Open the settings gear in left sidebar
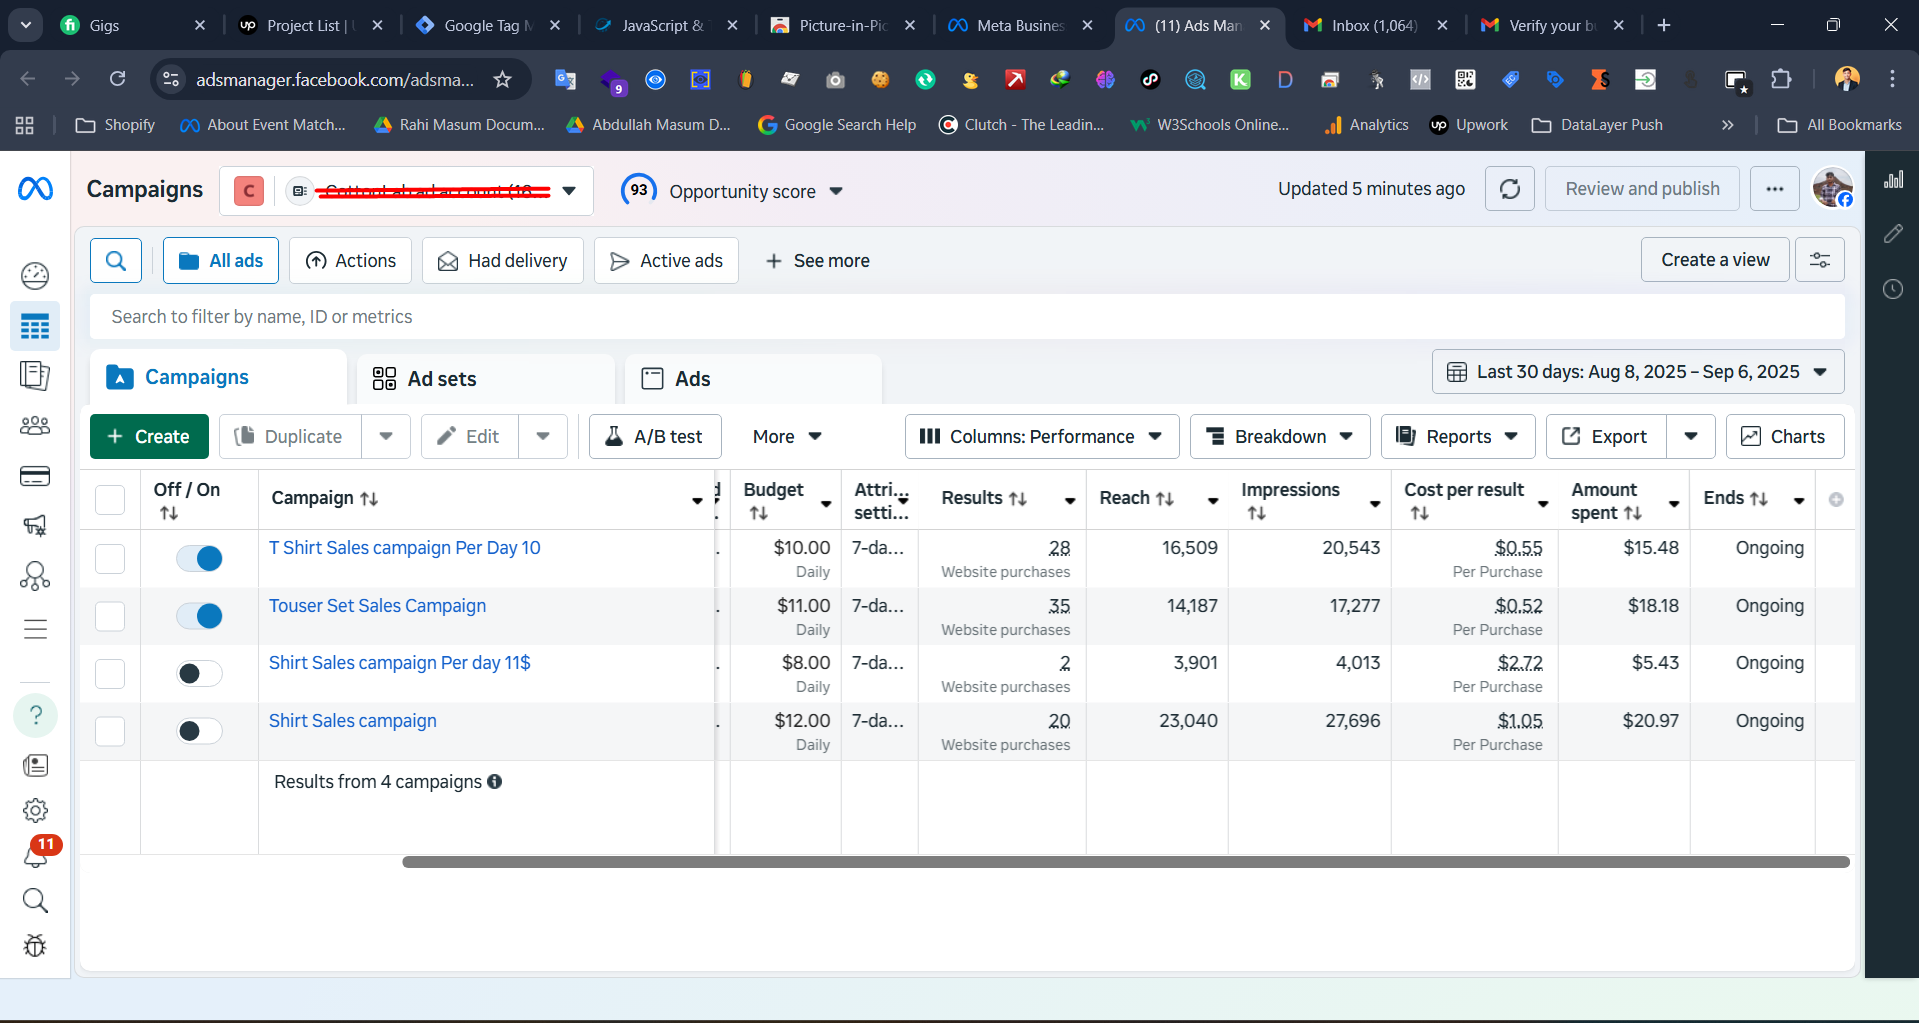 tap(35, 810)
